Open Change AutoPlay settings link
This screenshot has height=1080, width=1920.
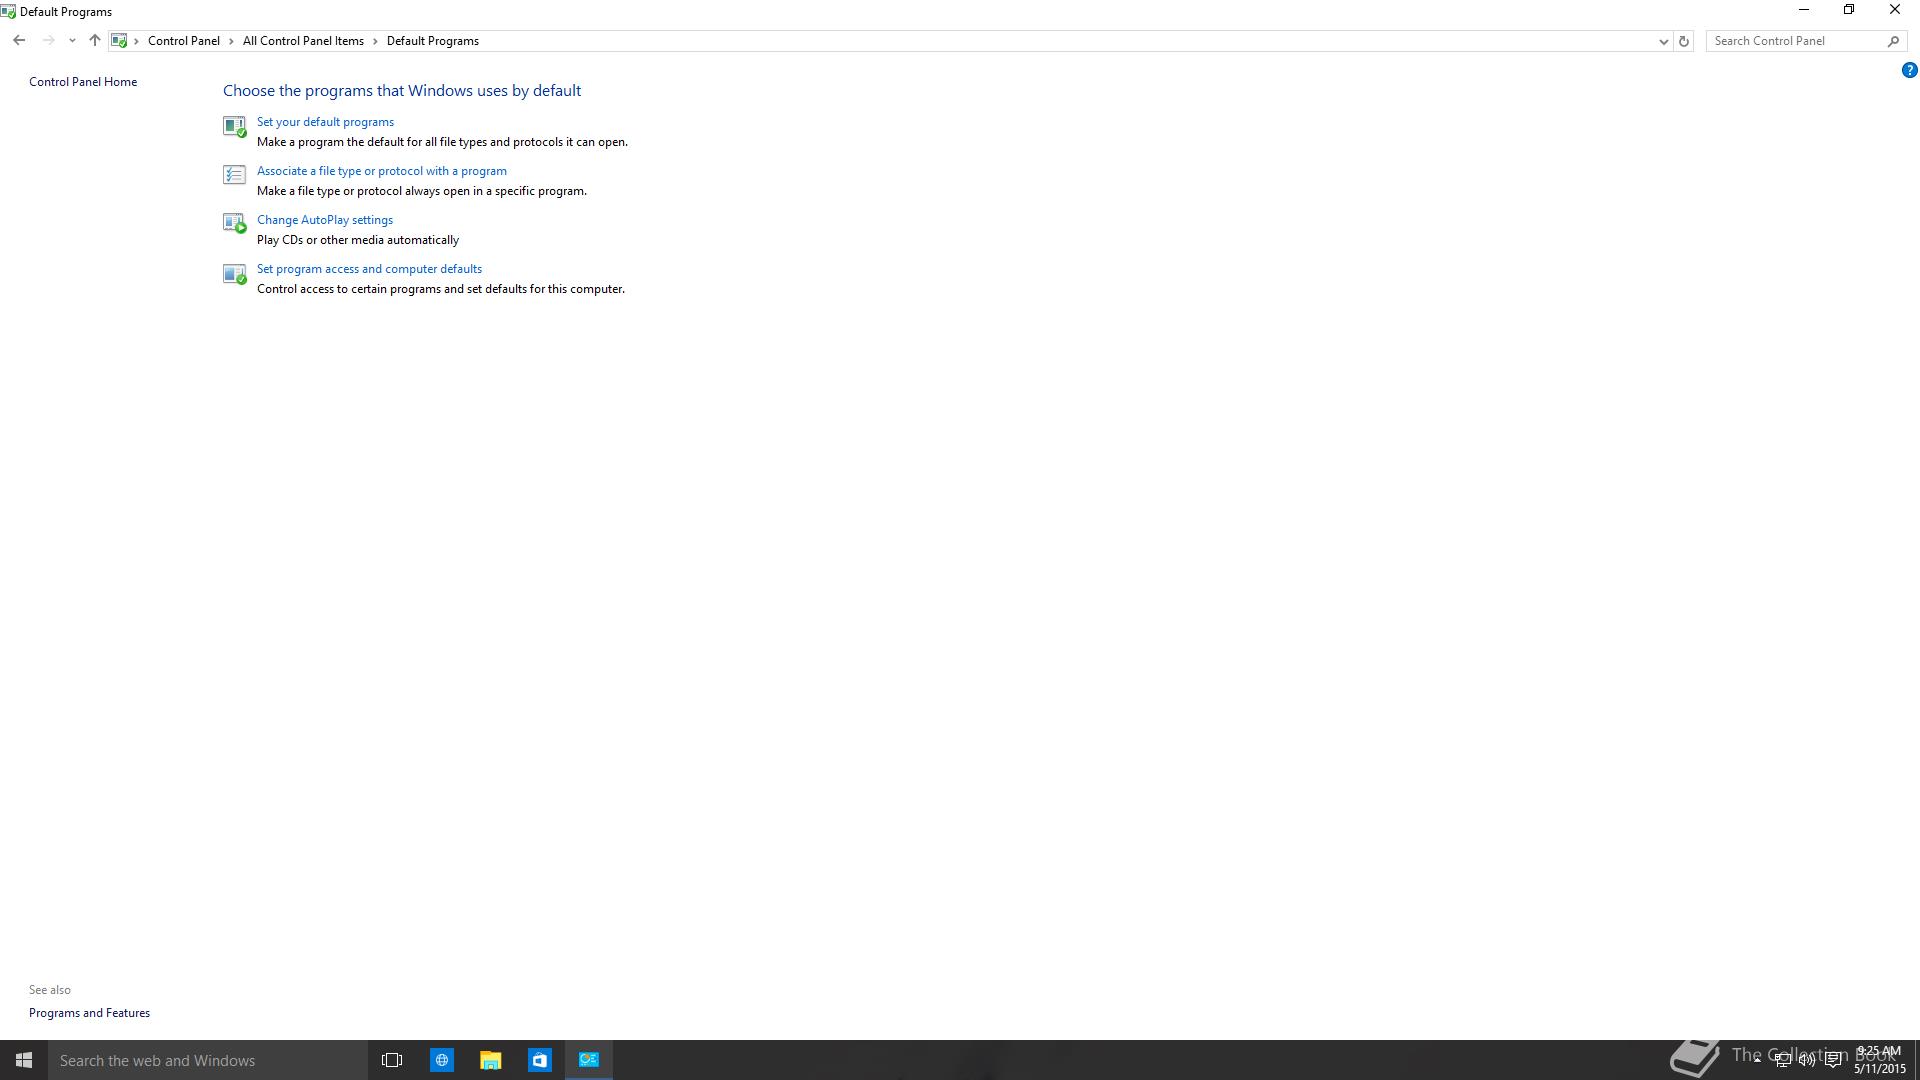(x=325, y=220)
